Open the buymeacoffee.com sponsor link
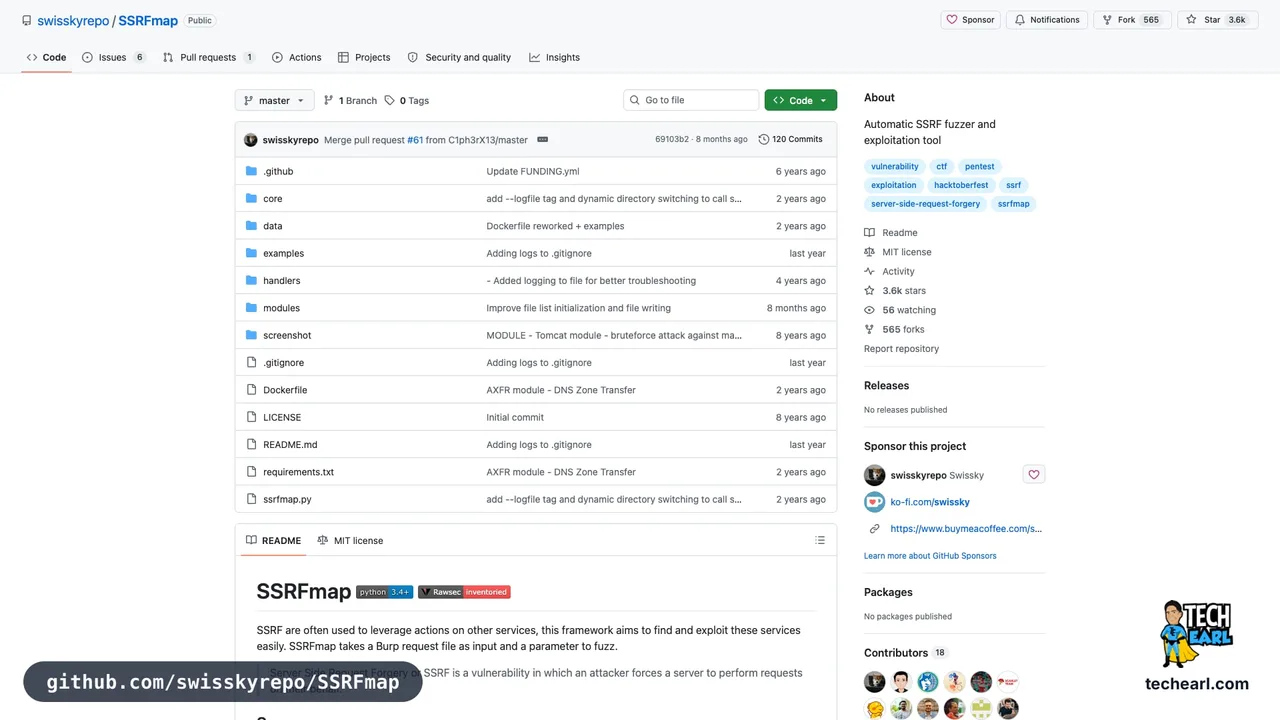The image size is (1280, 720). [x=966, y=529]
